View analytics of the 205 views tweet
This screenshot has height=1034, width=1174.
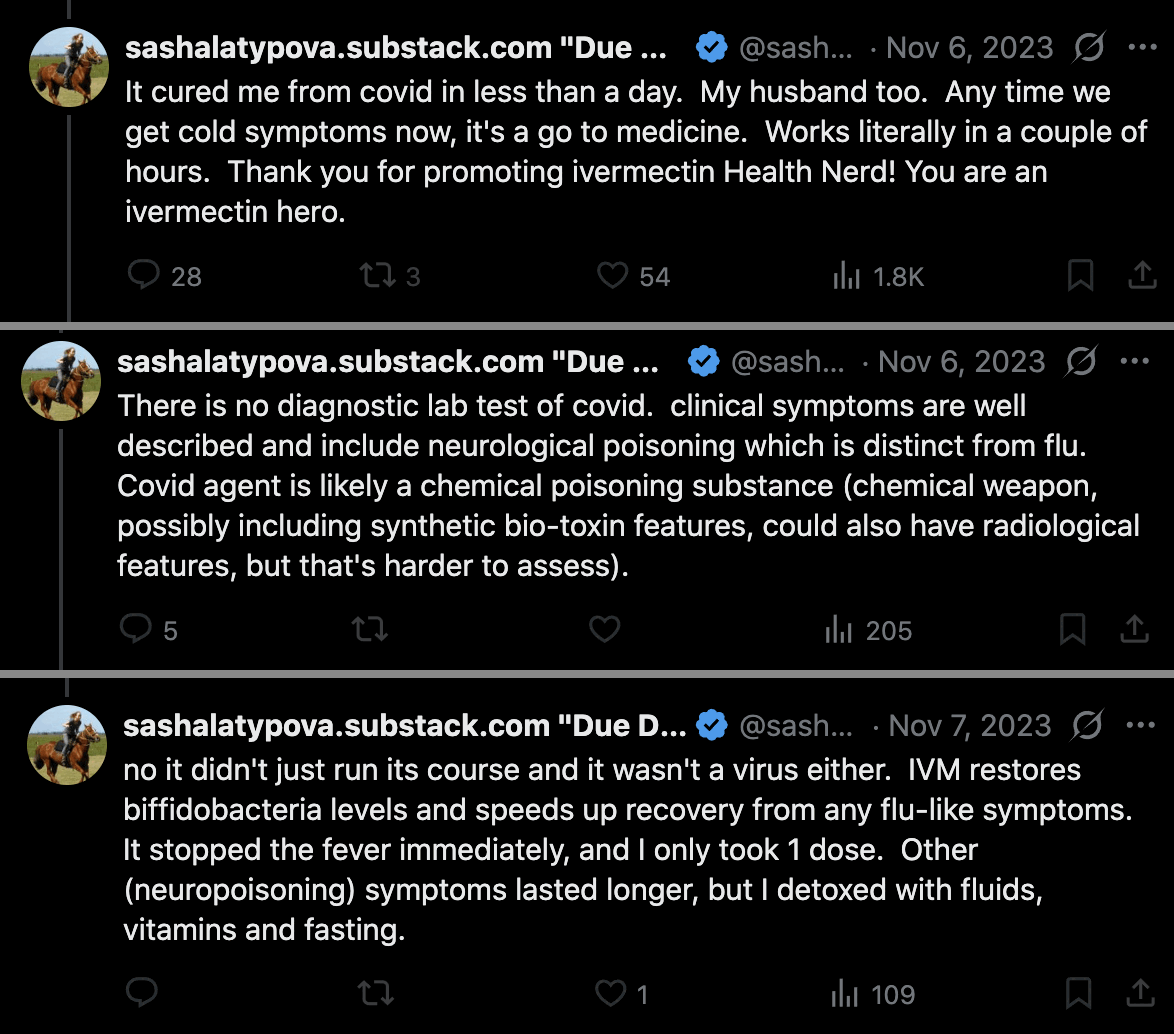[838, 630]
